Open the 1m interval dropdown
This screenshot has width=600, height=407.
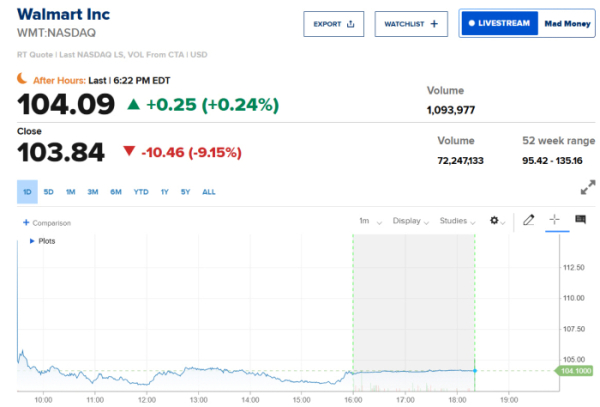pyautogui.click(x=370, y=221)
